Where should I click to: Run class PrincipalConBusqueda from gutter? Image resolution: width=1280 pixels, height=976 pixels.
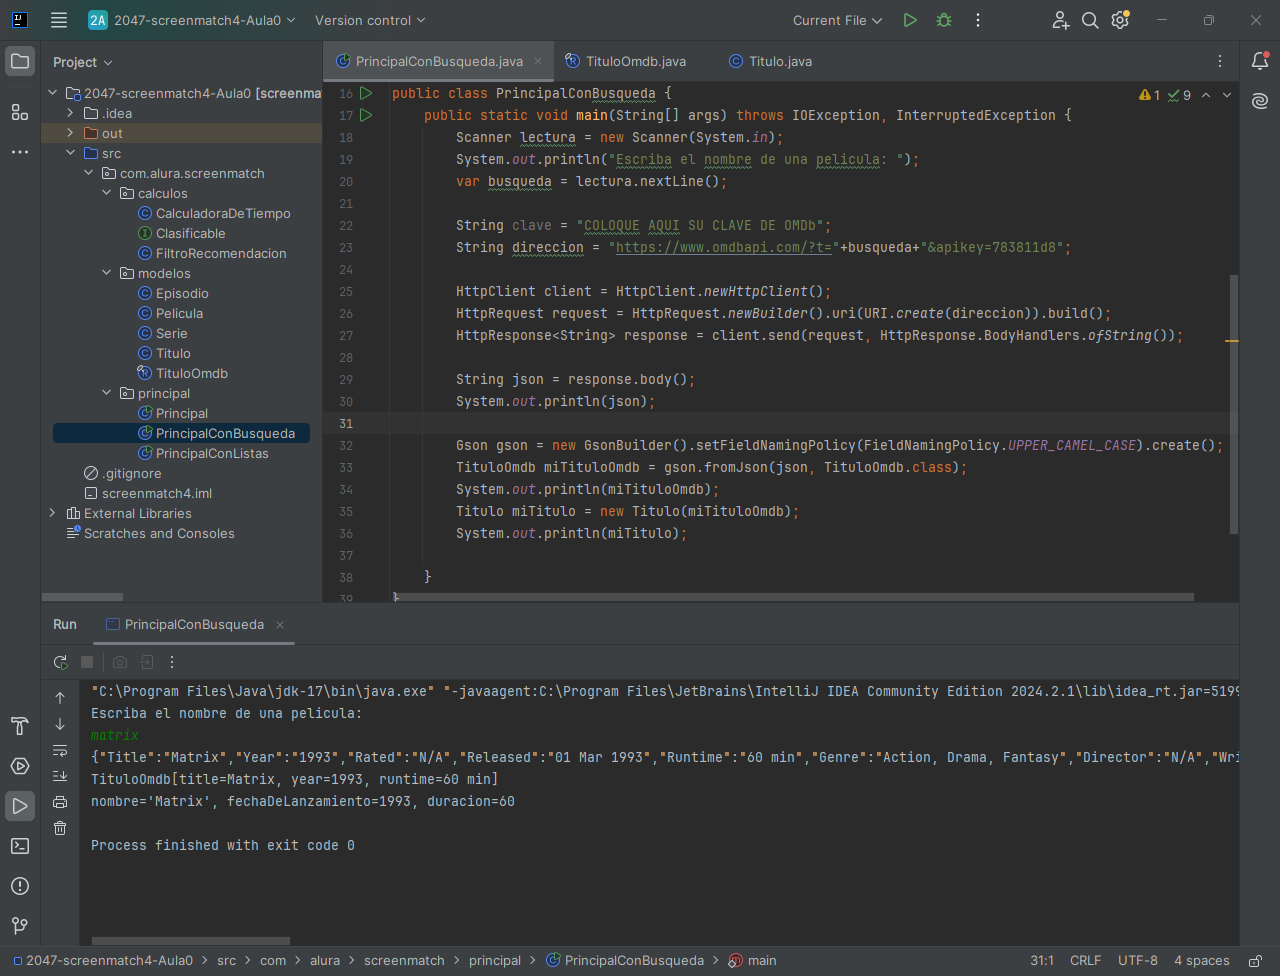pyautogui.click(x=366, y=93)
